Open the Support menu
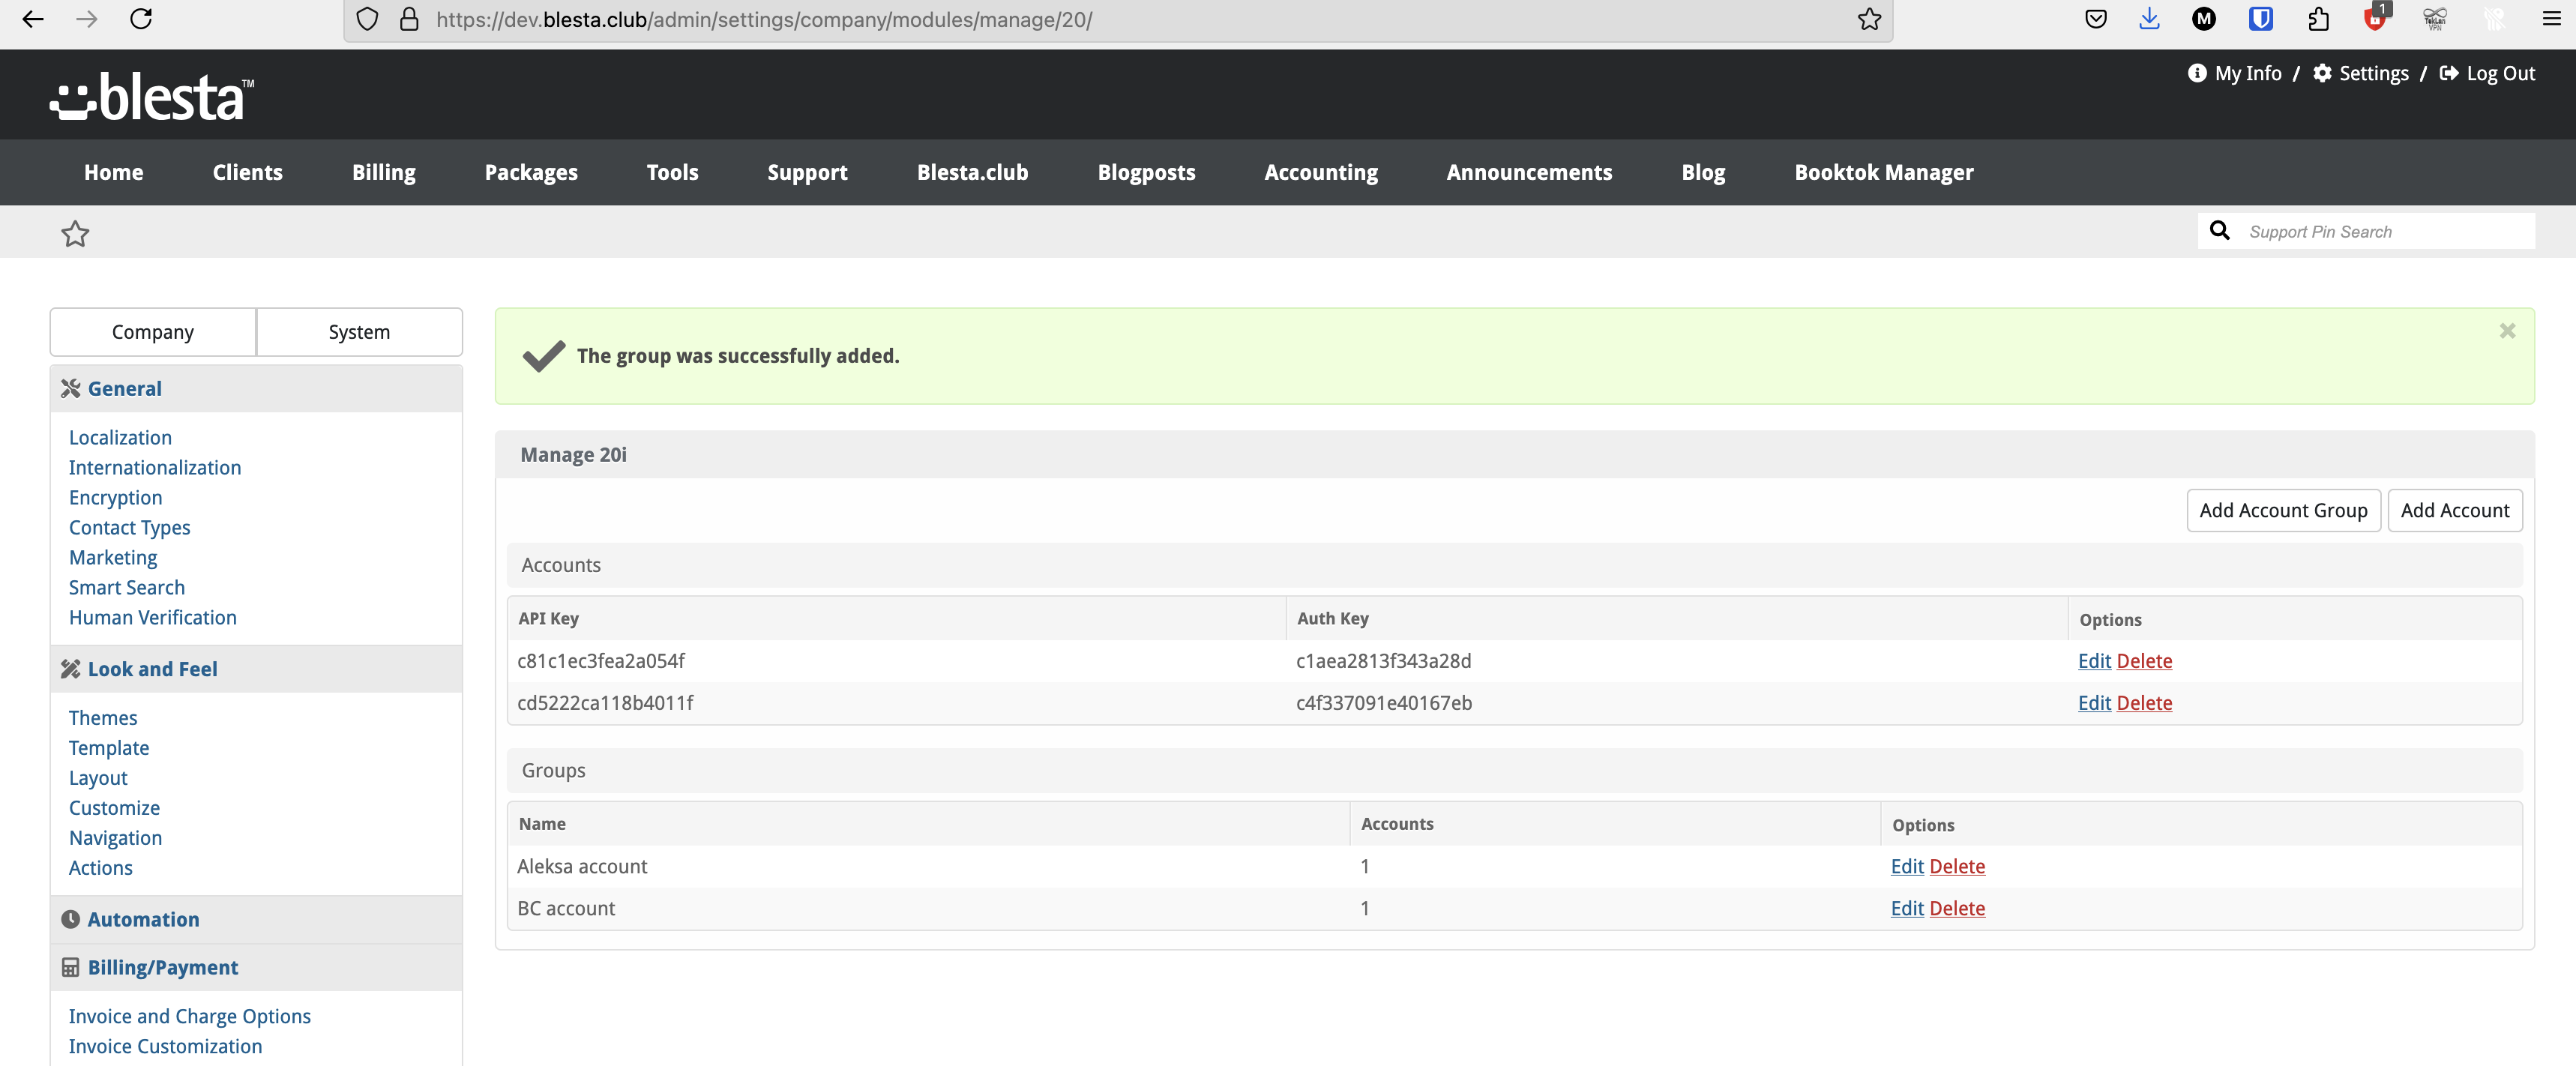 pos(807,172)
